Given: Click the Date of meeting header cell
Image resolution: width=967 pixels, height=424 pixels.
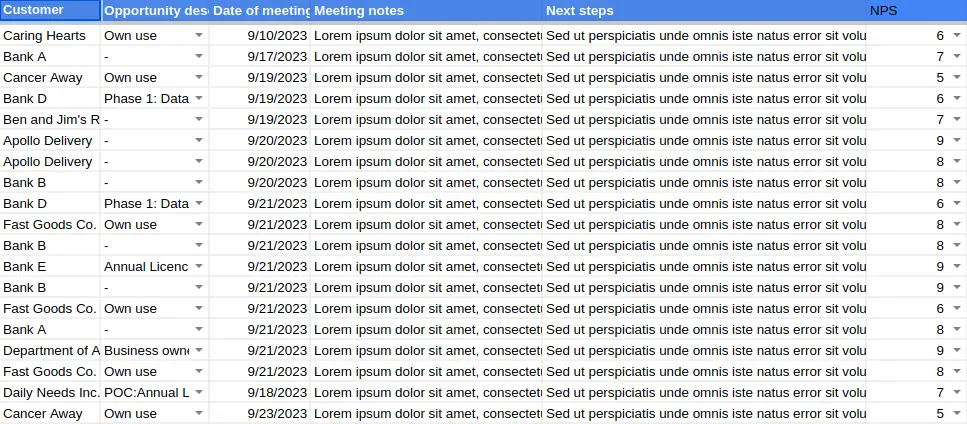Looking at the screenshot, I should [x=260, y=10].
